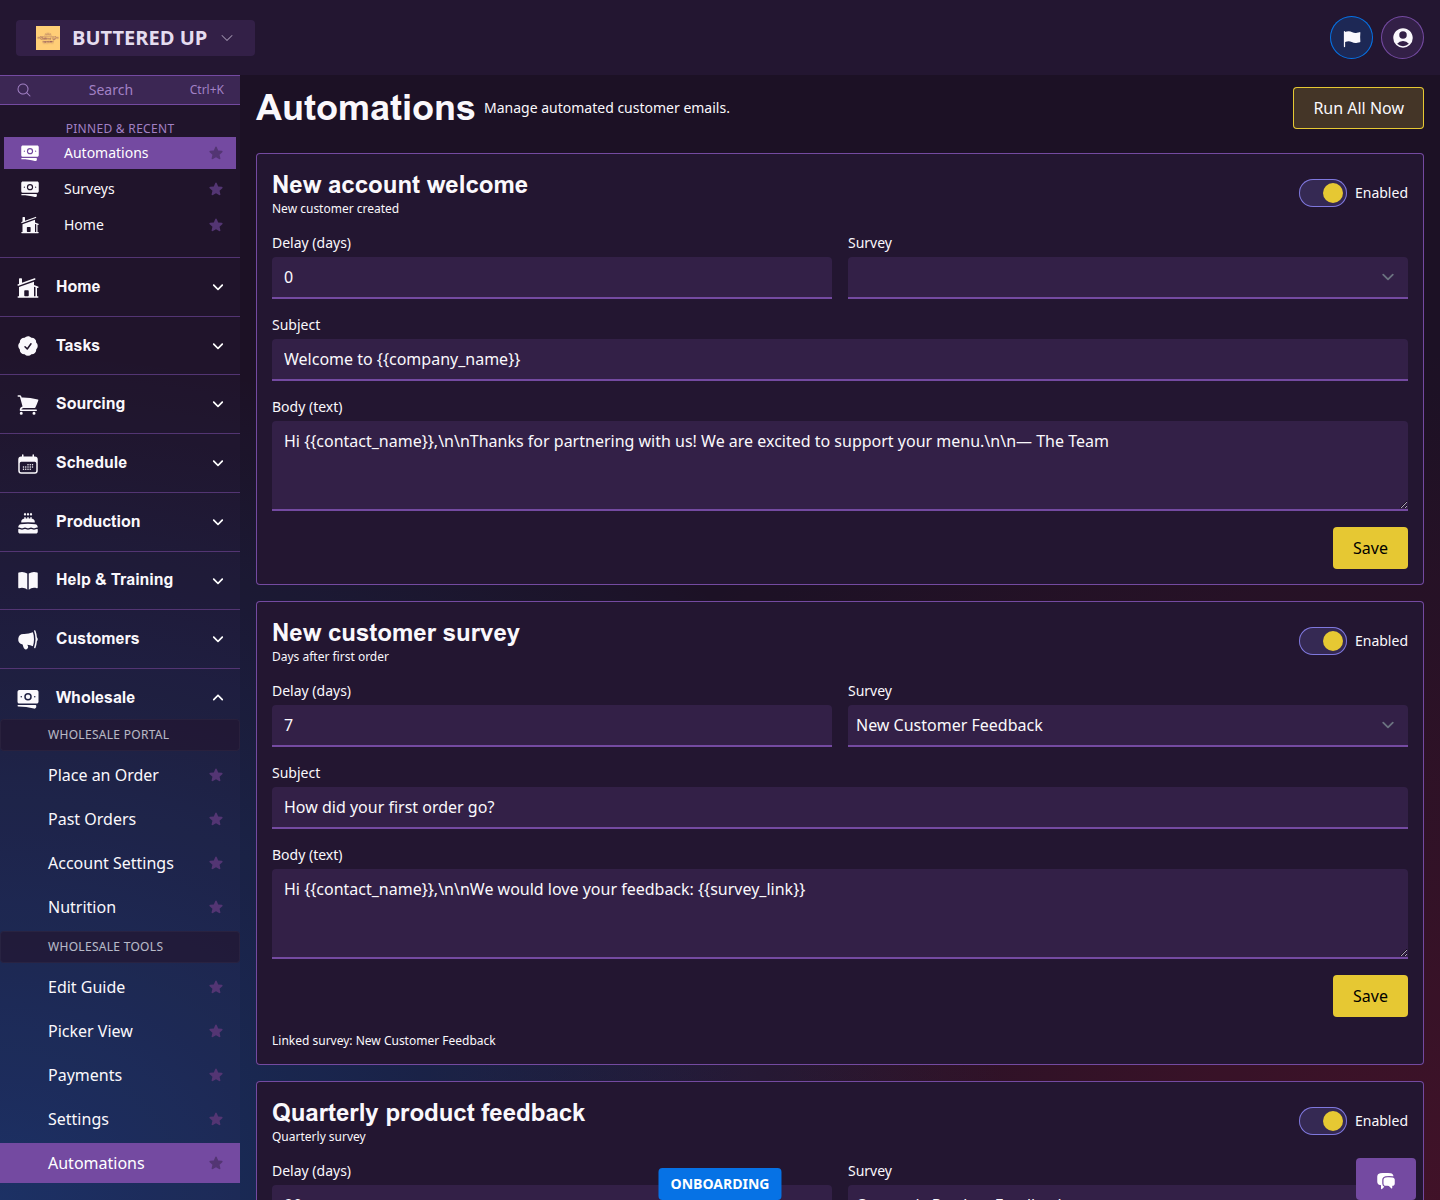This screenshot has height=1200, width=1440.
Task: Click the Production cake icon
Action: point(28,521)
